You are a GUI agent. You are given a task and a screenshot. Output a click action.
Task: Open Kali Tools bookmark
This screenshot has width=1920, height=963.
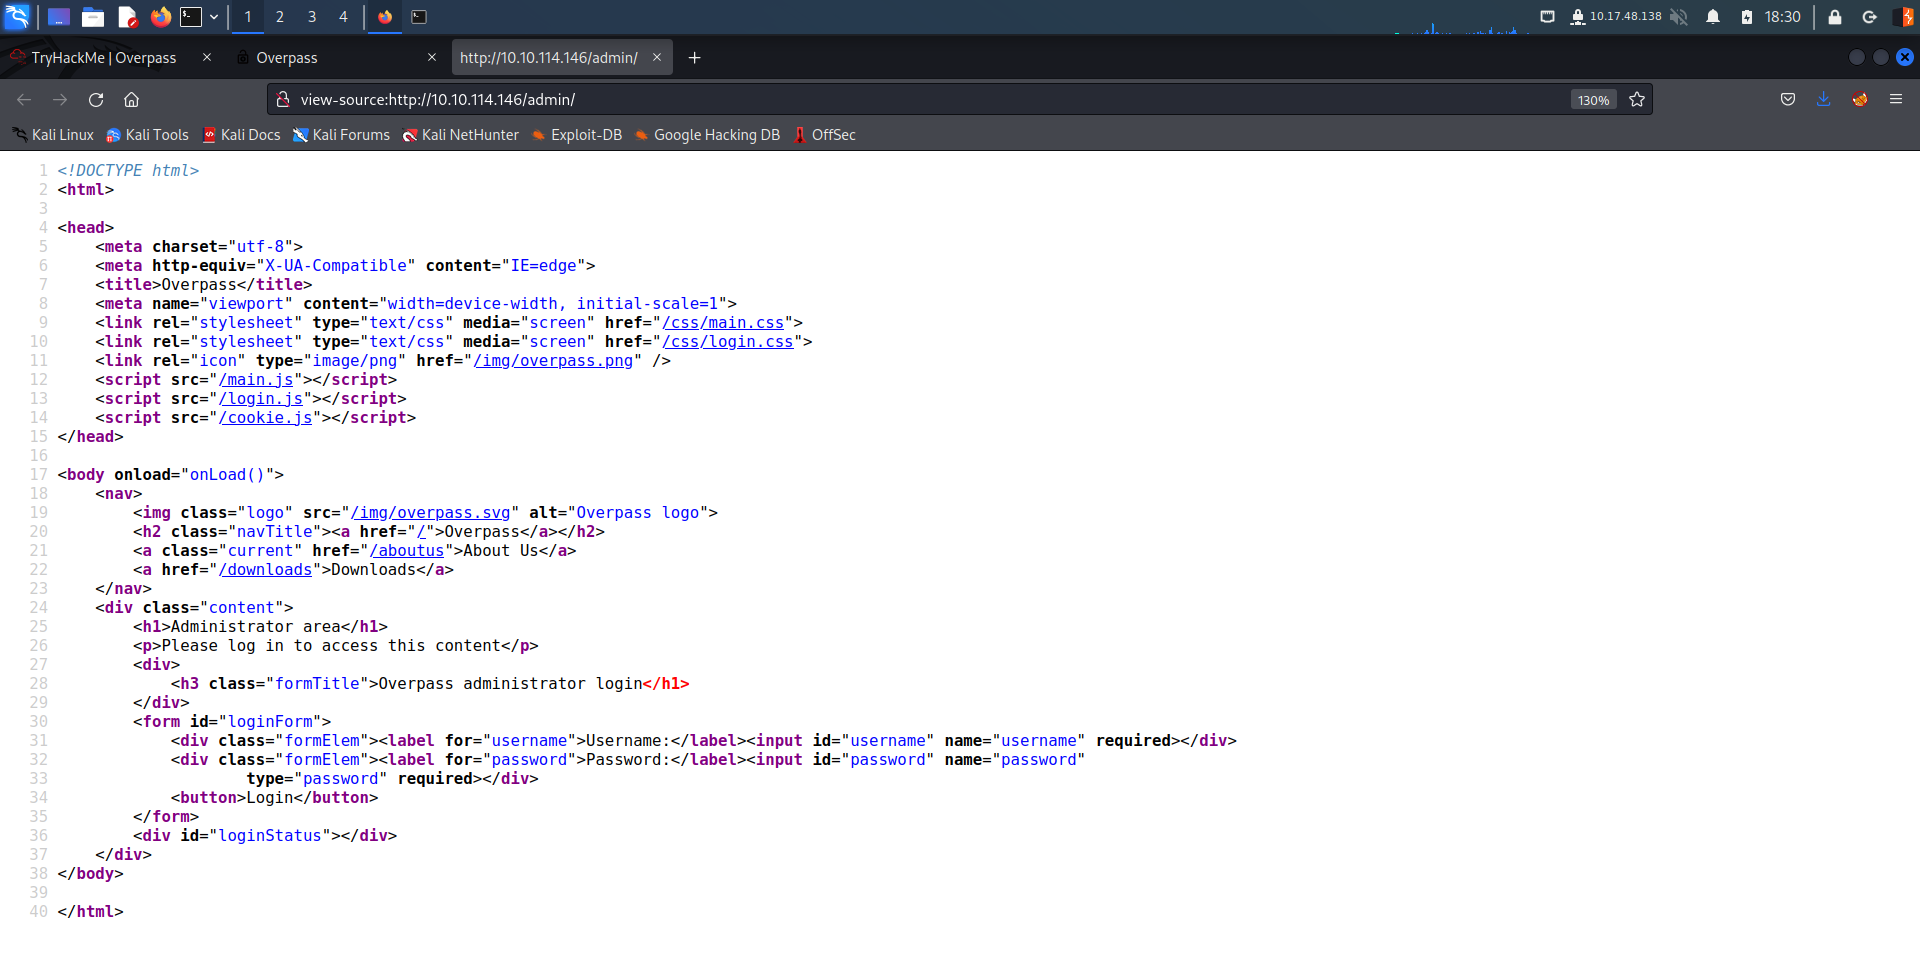point(147,135)
